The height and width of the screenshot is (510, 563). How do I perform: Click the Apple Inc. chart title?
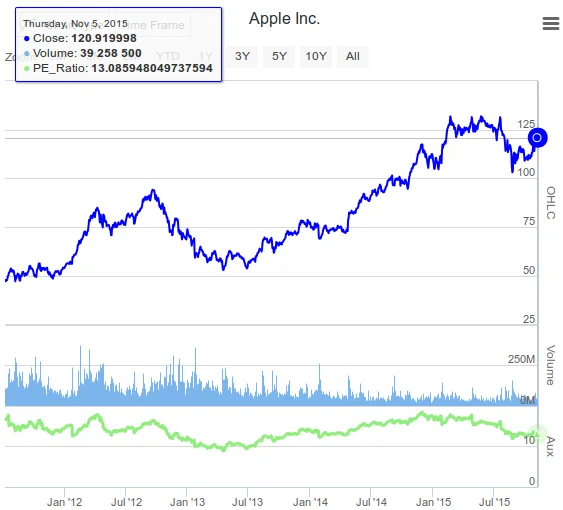(x=284, y=19)
